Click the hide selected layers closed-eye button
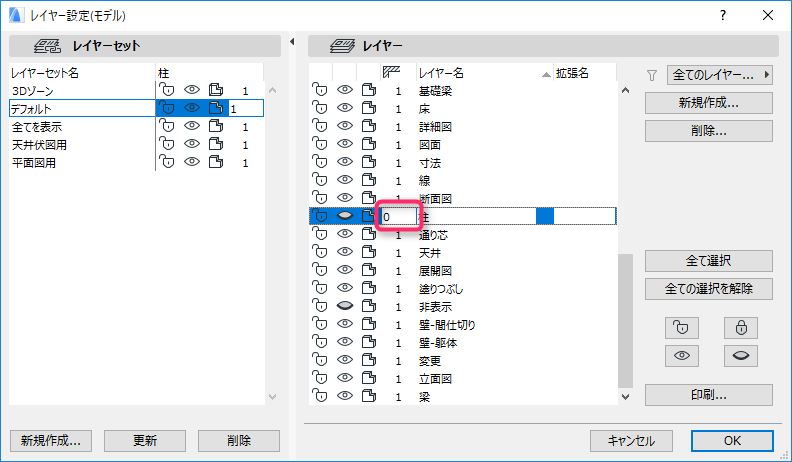The width and height of the screenshot is (792, 462). tap(740, 355)
